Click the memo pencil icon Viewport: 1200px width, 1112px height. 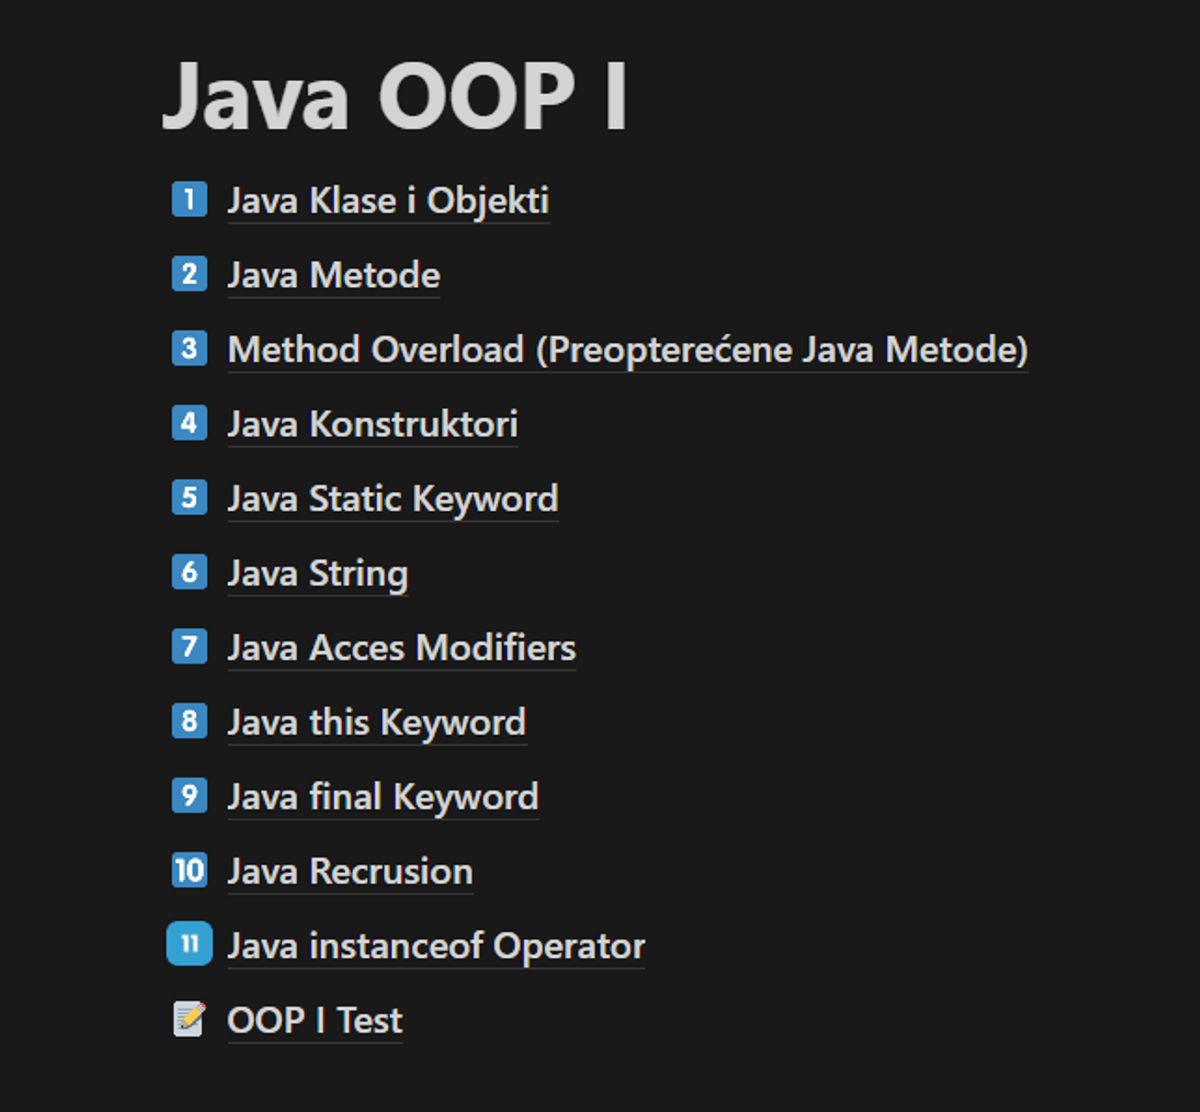(x=189, y=1020)
